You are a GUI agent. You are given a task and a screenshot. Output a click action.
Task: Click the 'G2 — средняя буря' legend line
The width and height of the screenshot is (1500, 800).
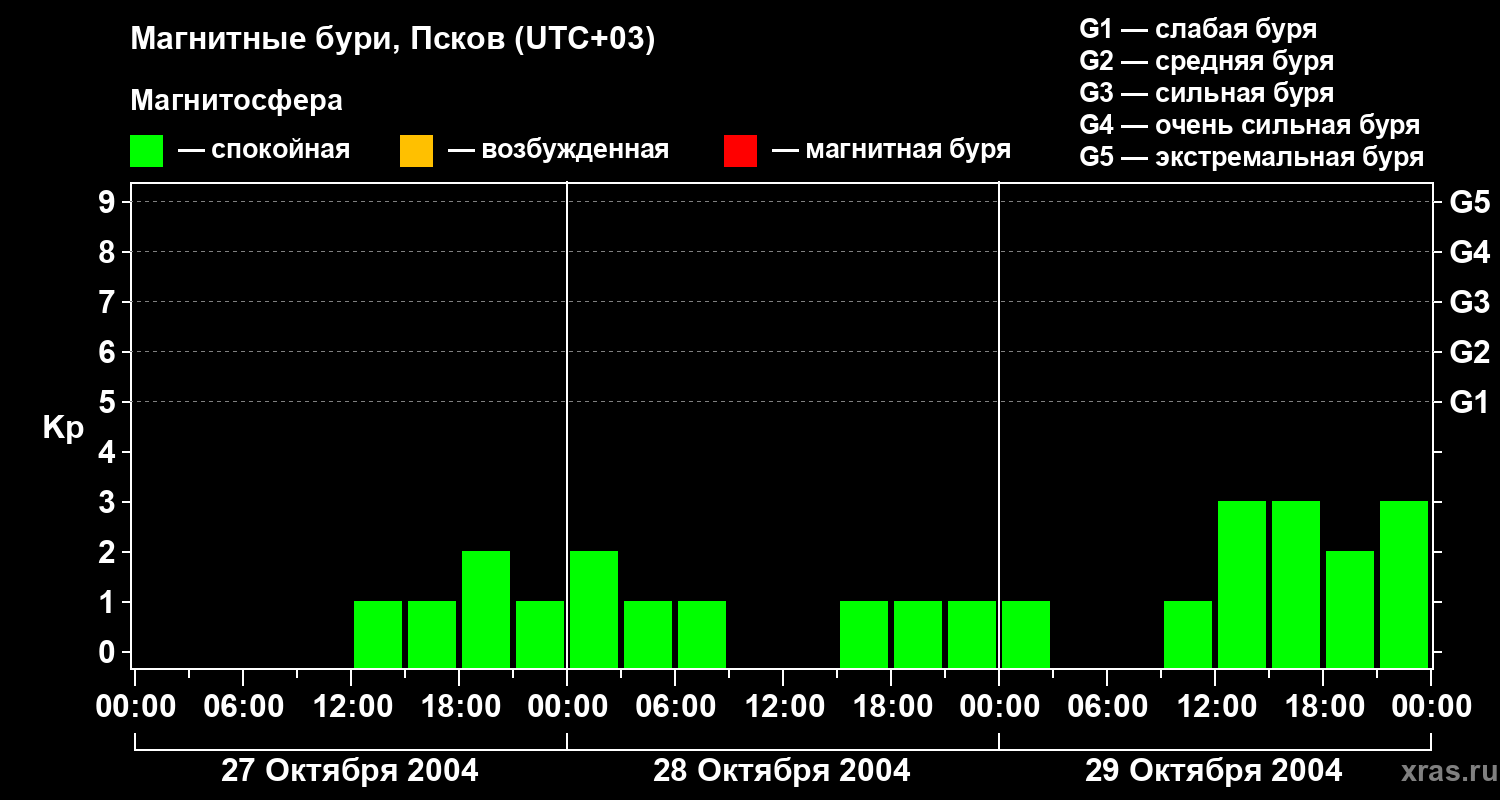click(x=1207, y=61)
